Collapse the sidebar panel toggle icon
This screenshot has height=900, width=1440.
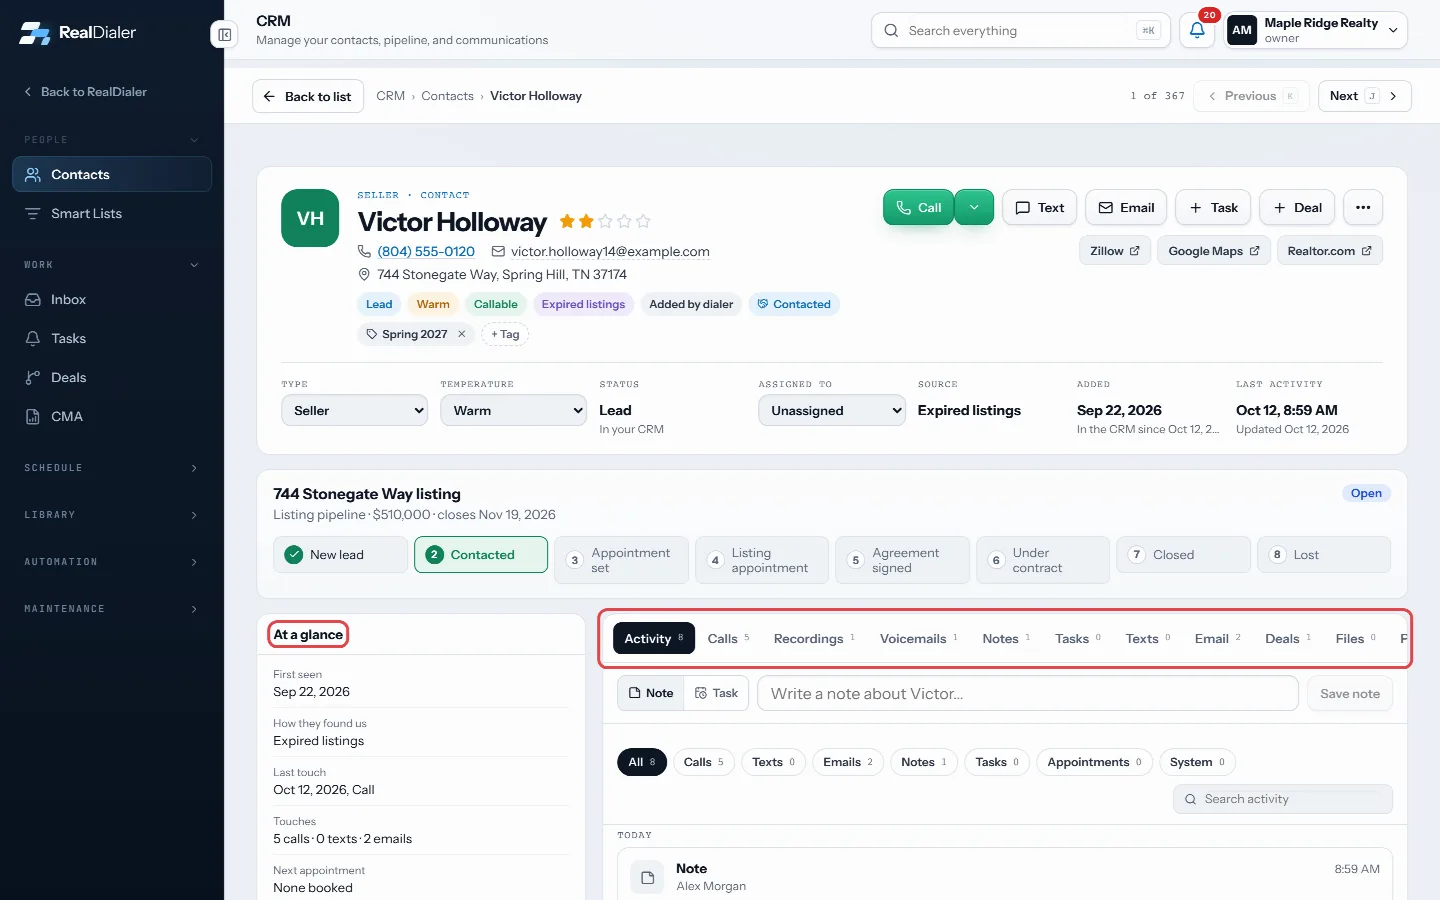click(224, 35)
